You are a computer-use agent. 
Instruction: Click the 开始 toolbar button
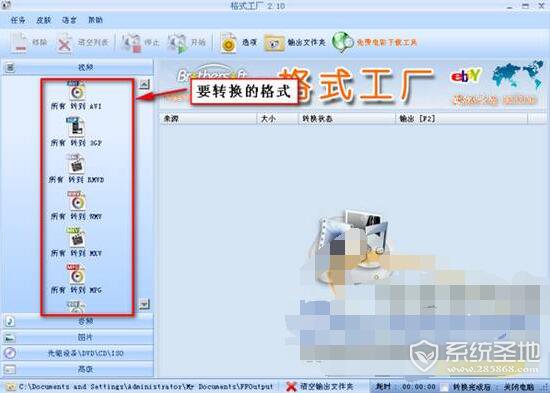click(x=186, y=43)
